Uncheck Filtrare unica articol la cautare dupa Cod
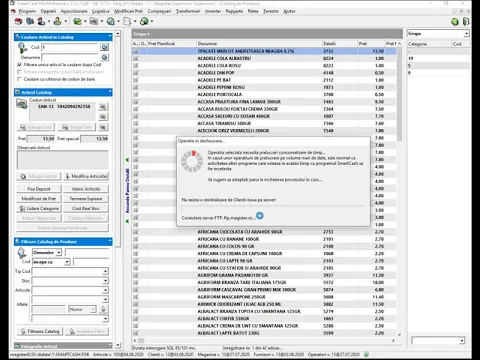The width and height of the screenshot is (480, 360). 19,65
